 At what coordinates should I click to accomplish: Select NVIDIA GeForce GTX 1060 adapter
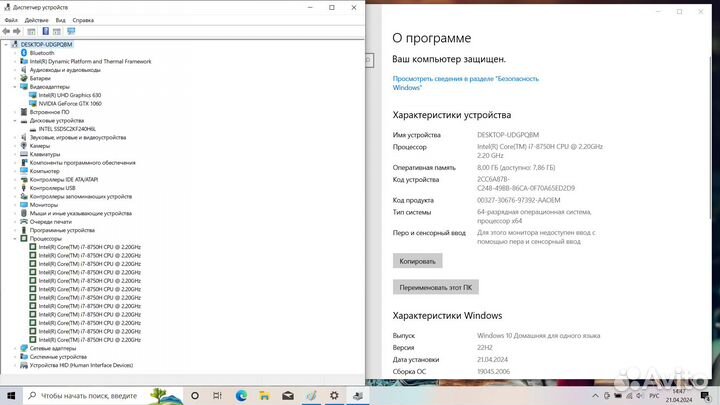tap(70, 104)
